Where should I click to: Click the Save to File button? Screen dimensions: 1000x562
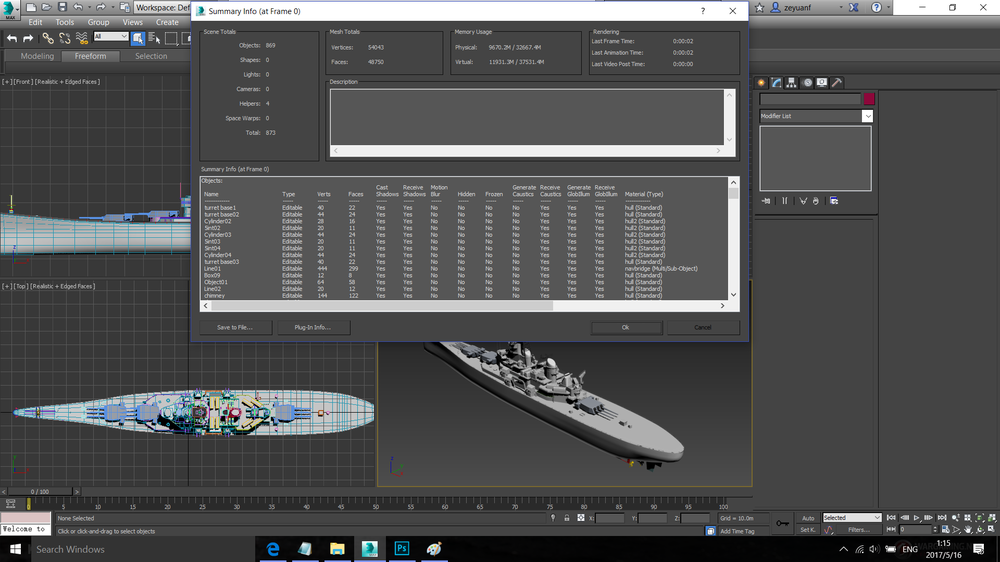pos(235,327)
